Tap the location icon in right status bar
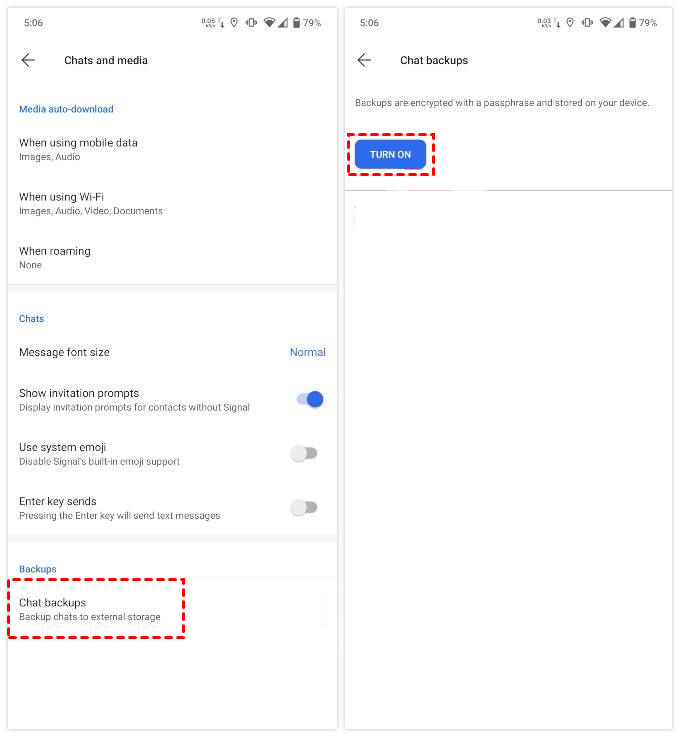 click(x=570, y=23)
